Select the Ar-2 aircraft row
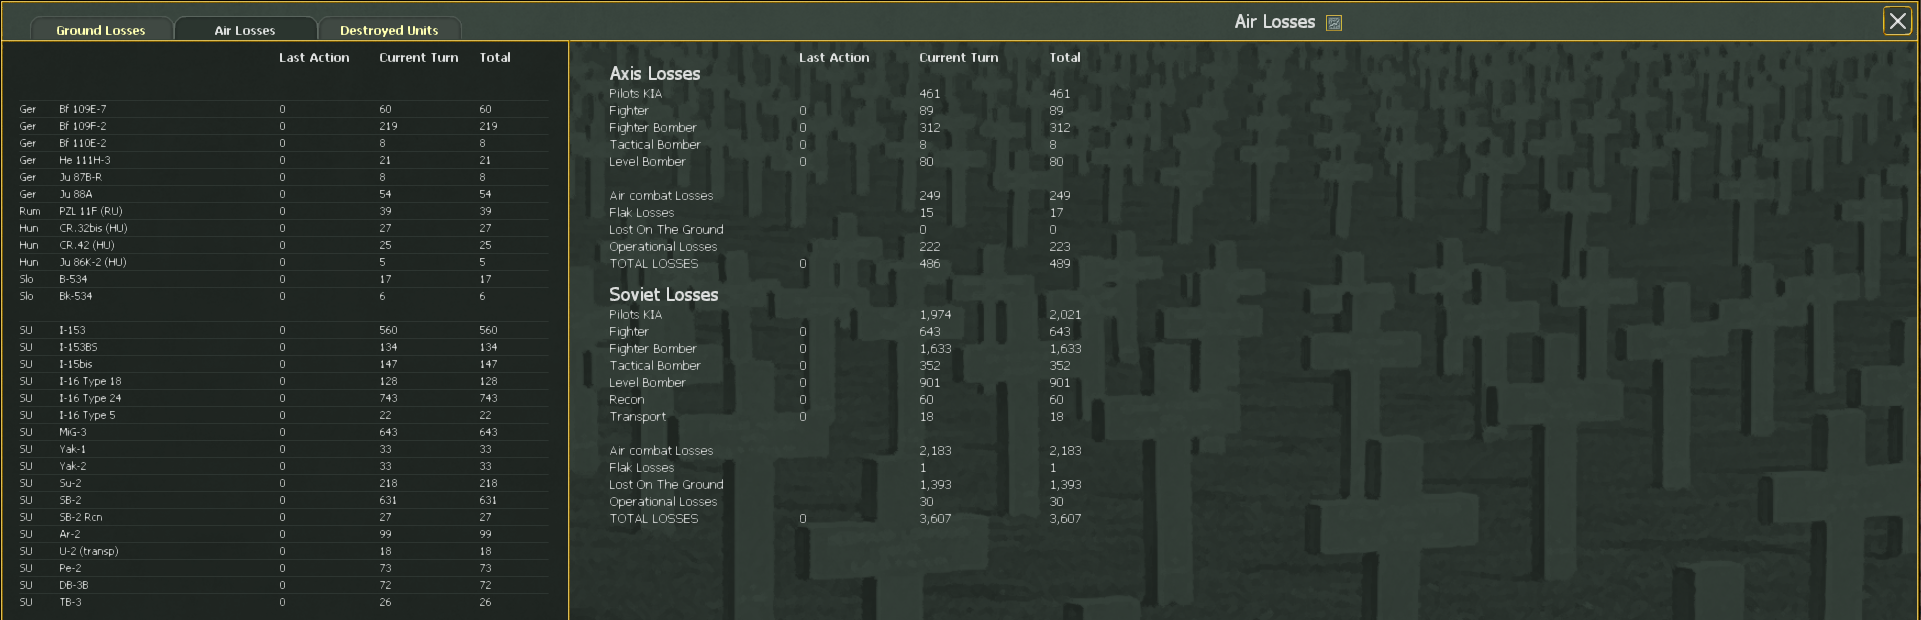Image resolution: width=1921 pixels, height=620 pixels. (283, 534)
